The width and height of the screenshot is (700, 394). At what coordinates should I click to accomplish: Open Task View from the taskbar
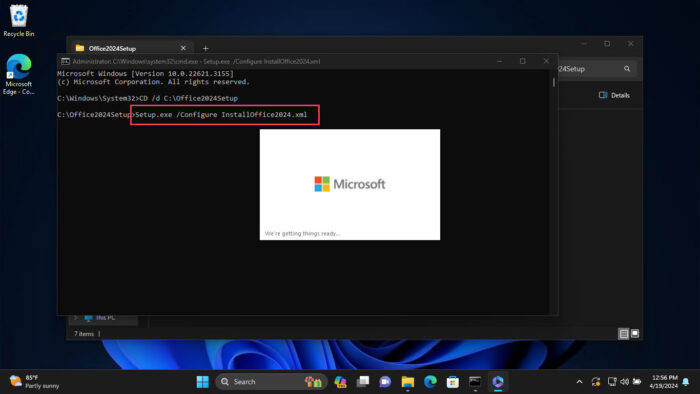pyautogui.click(x=362, y=382)
